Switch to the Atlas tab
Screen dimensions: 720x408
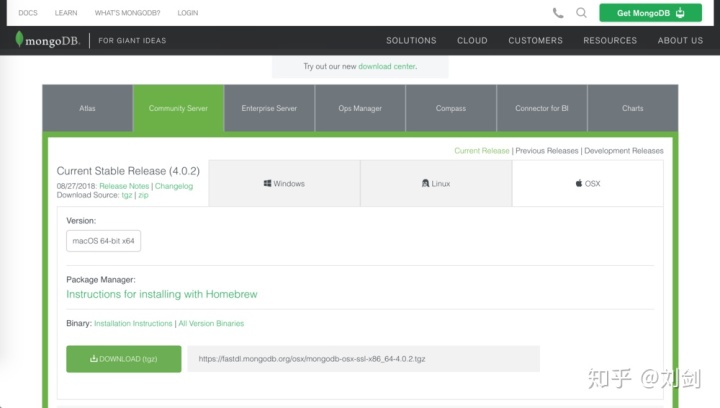(87, 108)
